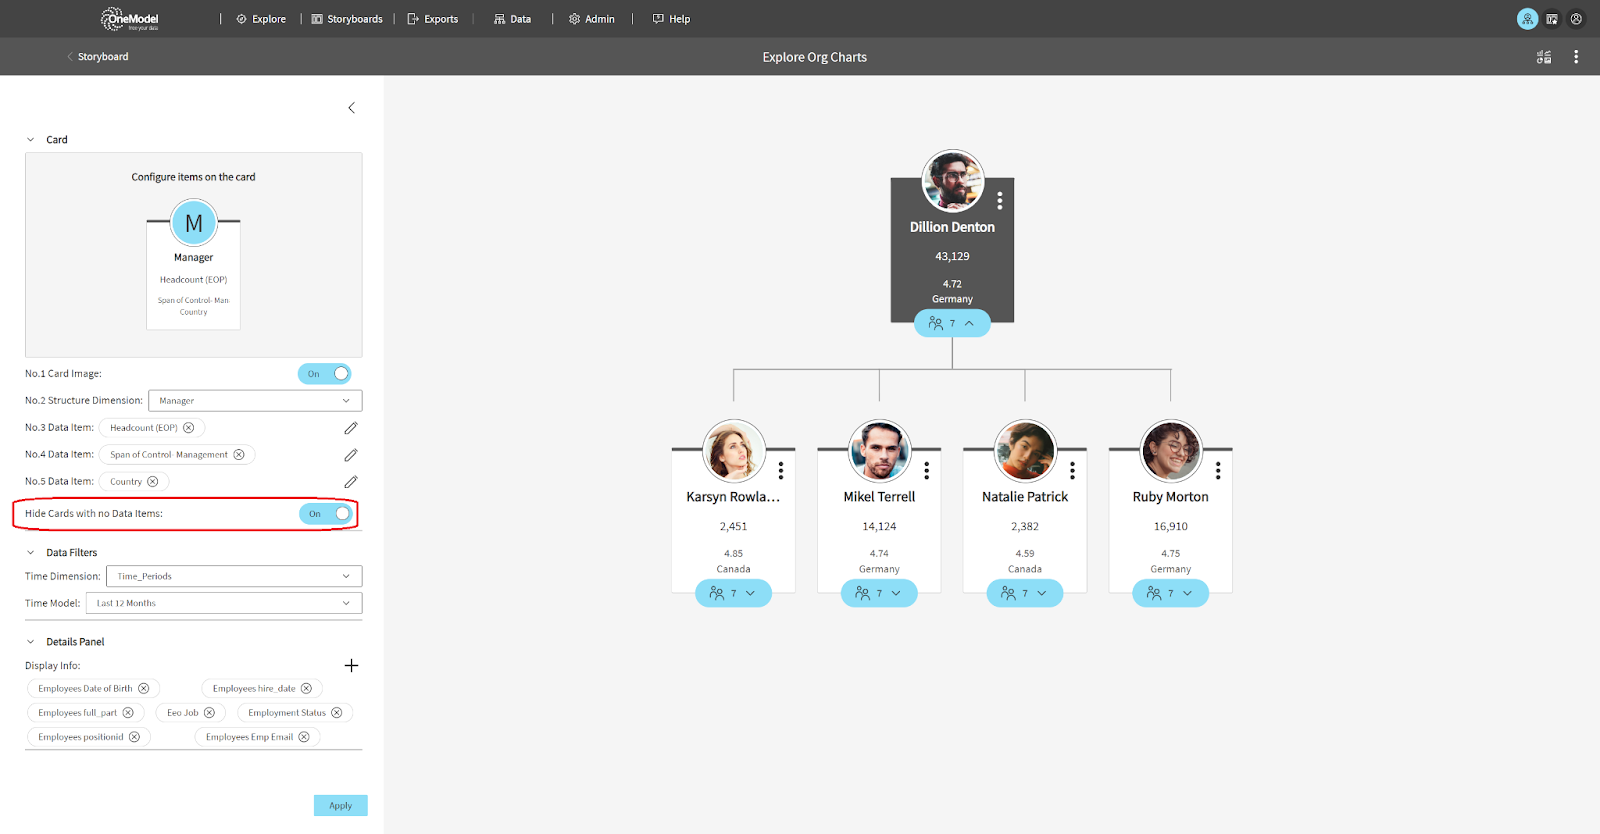1600x834 pixels.
Task: Collapse the configuration side panel
Action: [x=351, y=108]
